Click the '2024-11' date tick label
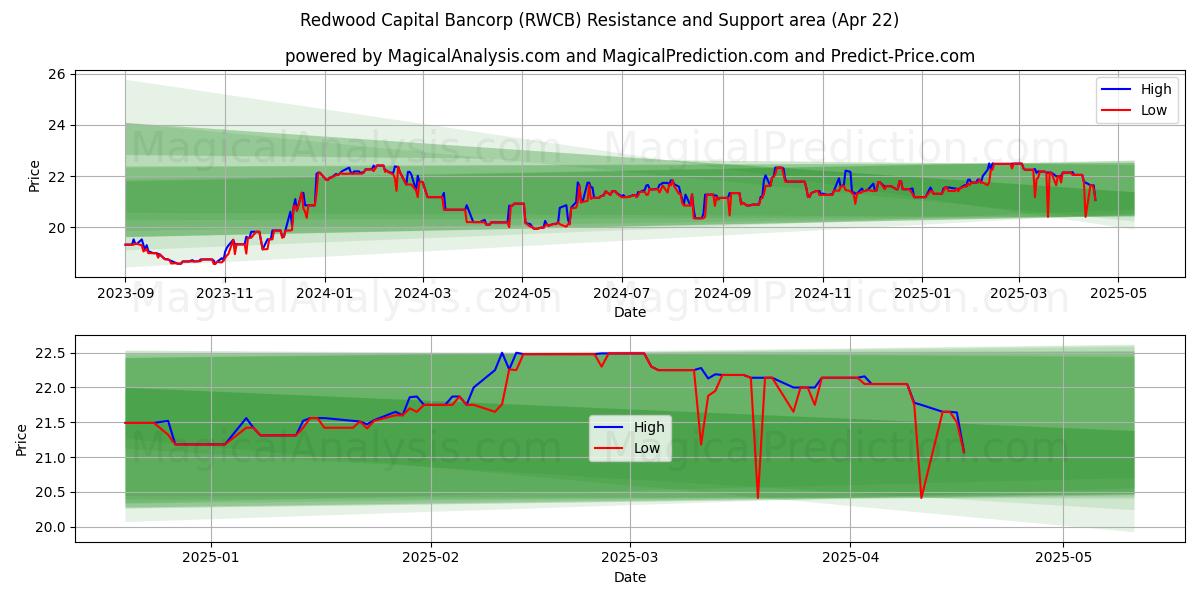This screenshot has width=1200, height=600. [x=822, y=294]
